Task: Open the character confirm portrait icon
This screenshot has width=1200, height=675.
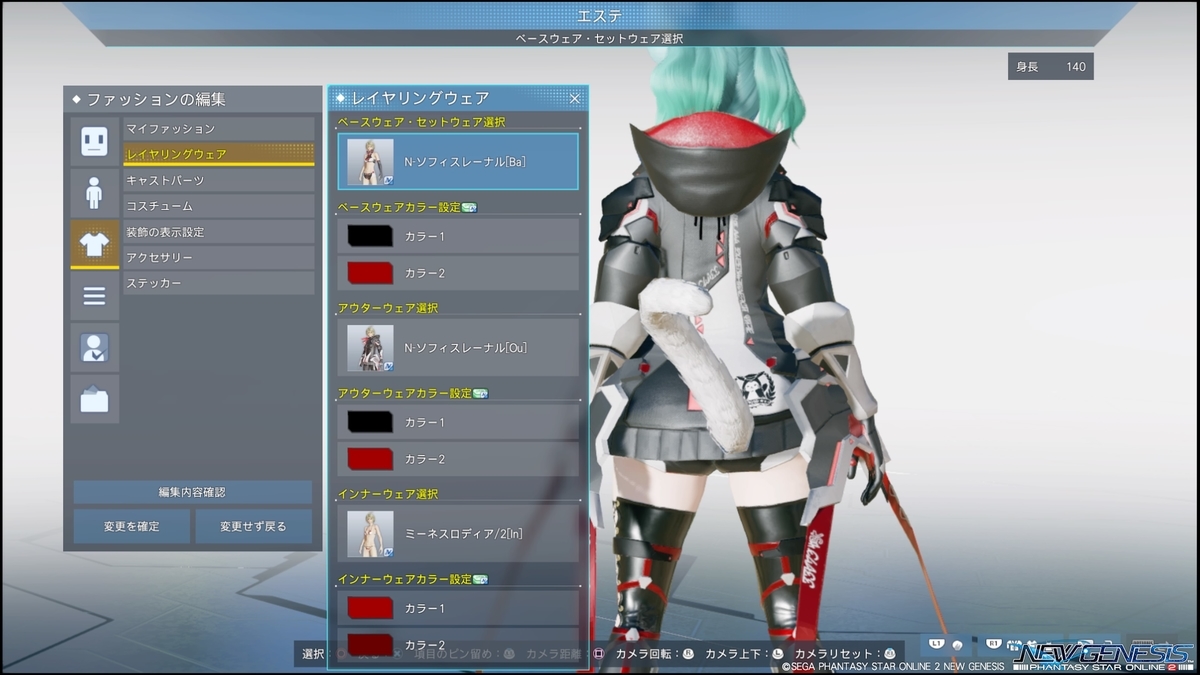Action: pyautogui.click(x=94, y=347)
